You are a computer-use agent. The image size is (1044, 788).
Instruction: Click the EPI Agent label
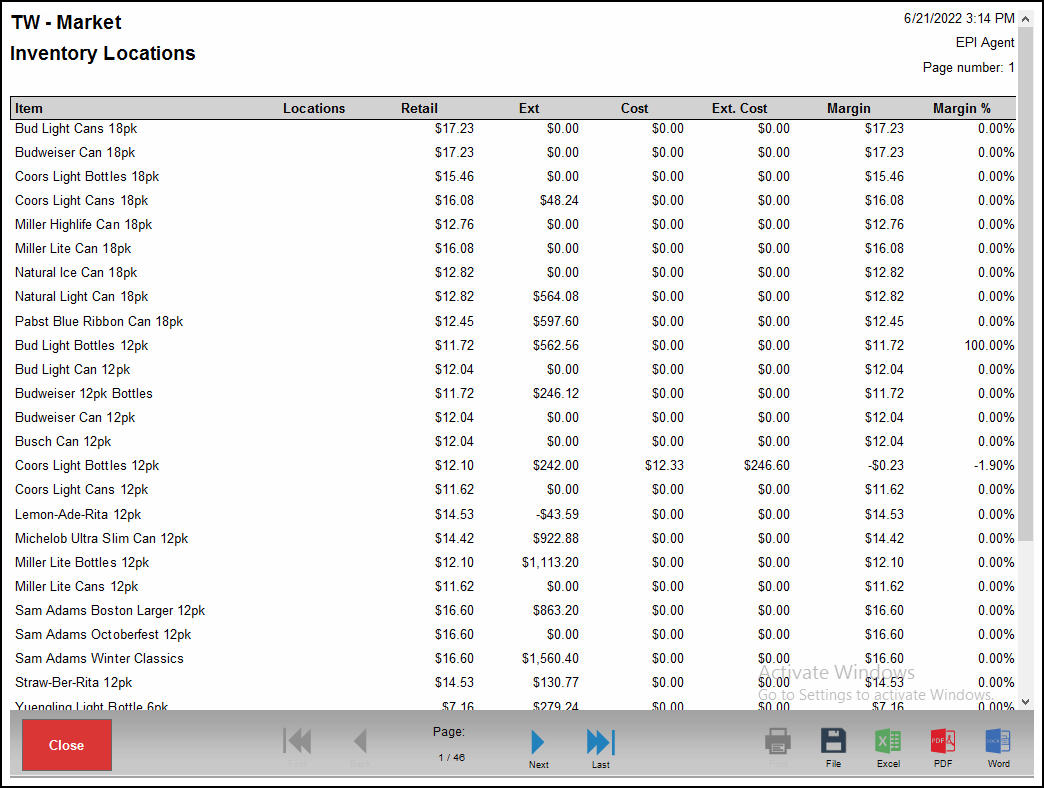[985, 43]
